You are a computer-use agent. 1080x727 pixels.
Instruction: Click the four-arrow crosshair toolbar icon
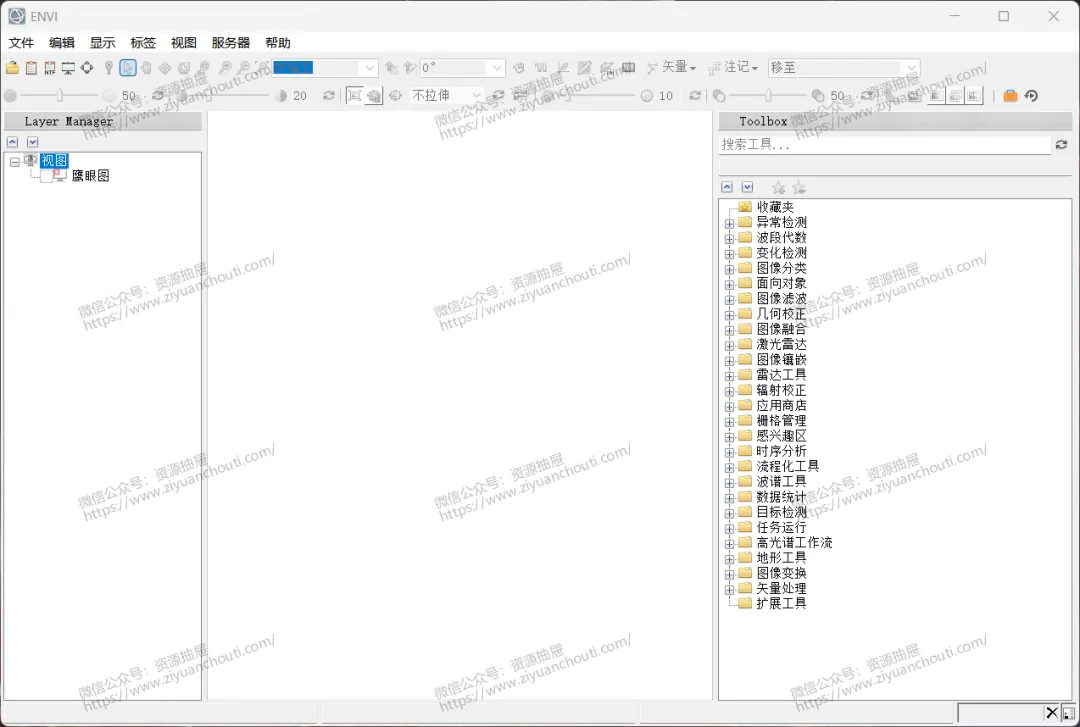tap(87, 68)
